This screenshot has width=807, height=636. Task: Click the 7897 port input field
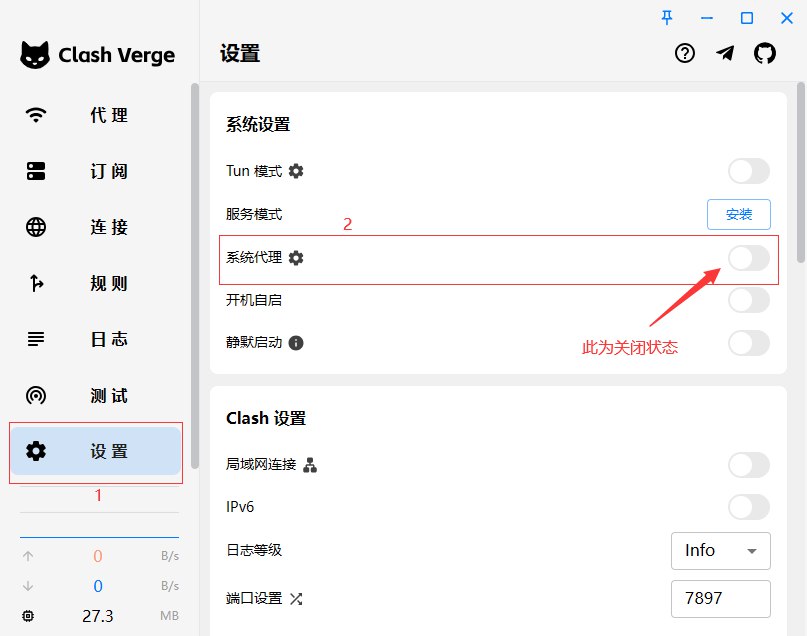(x=720, y=599)
